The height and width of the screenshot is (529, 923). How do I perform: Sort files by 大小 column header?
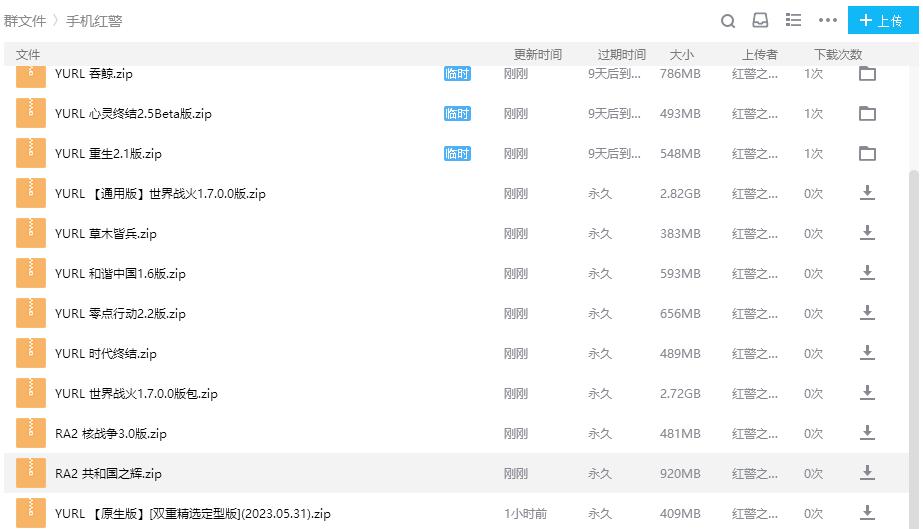(x=681, y=55)
